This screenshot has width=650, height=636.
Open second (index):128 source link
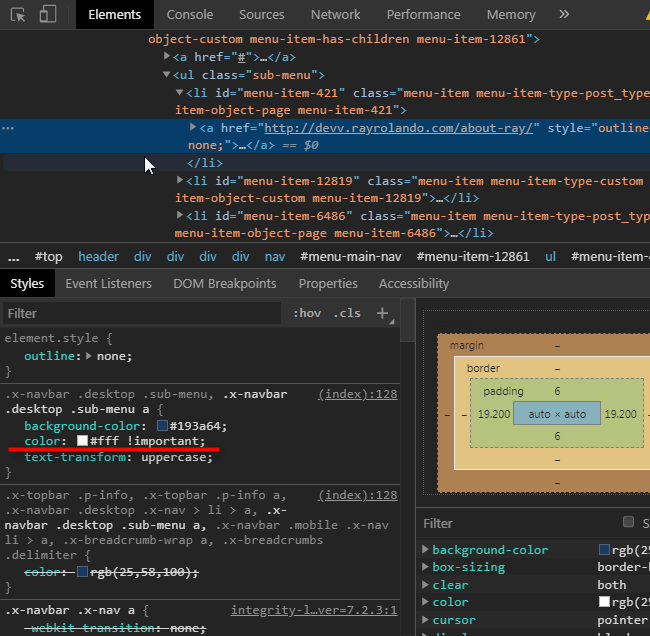click(358, 495)
